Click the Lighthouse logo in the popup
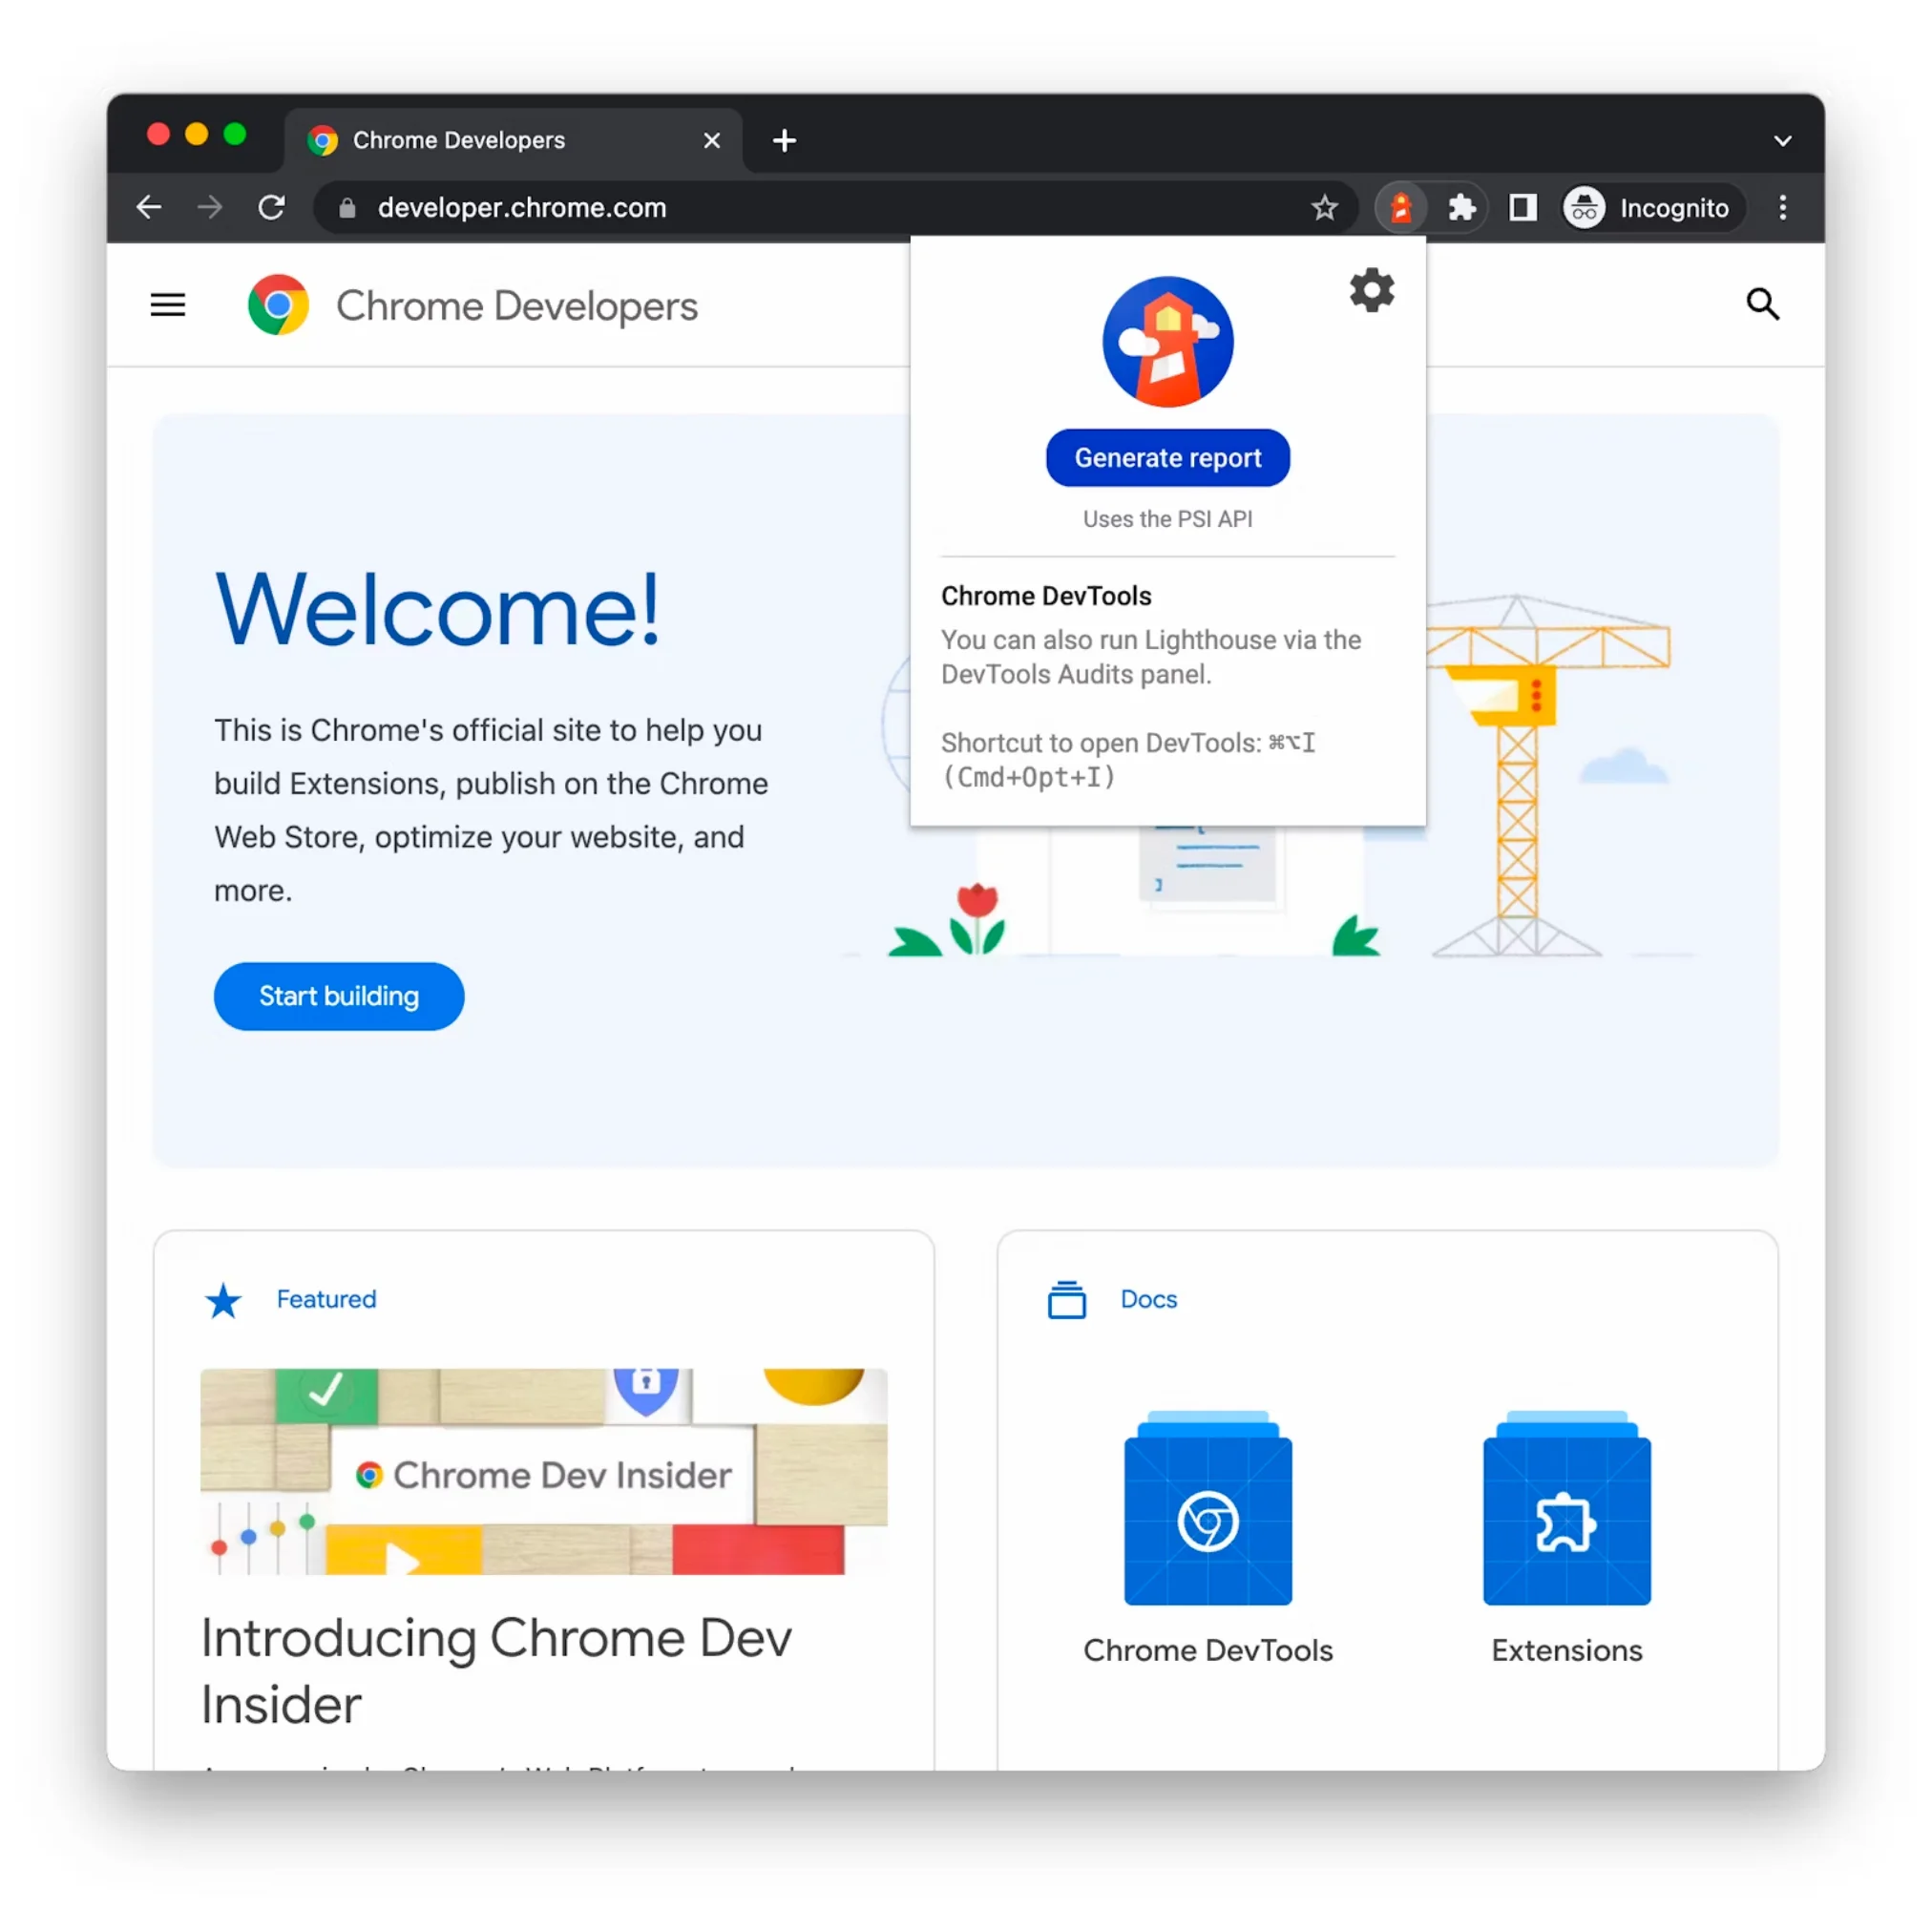 pos(1167,342)
